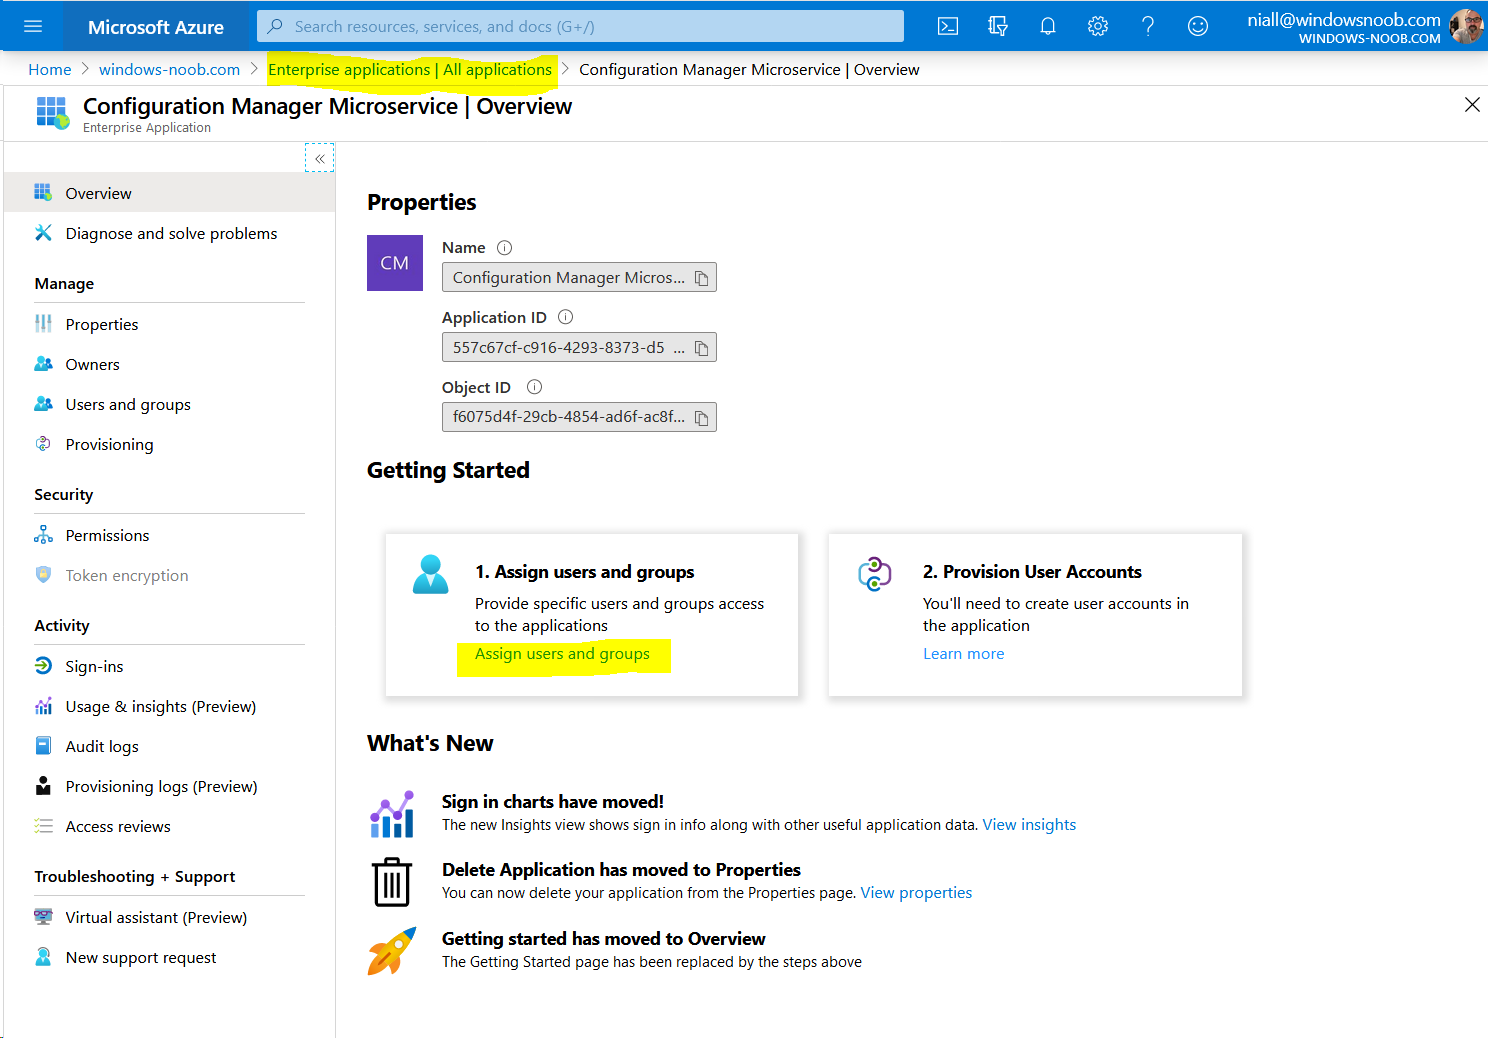Click the user account avatar
The image size is (1488, 1038).
(x=1466, y=27)
